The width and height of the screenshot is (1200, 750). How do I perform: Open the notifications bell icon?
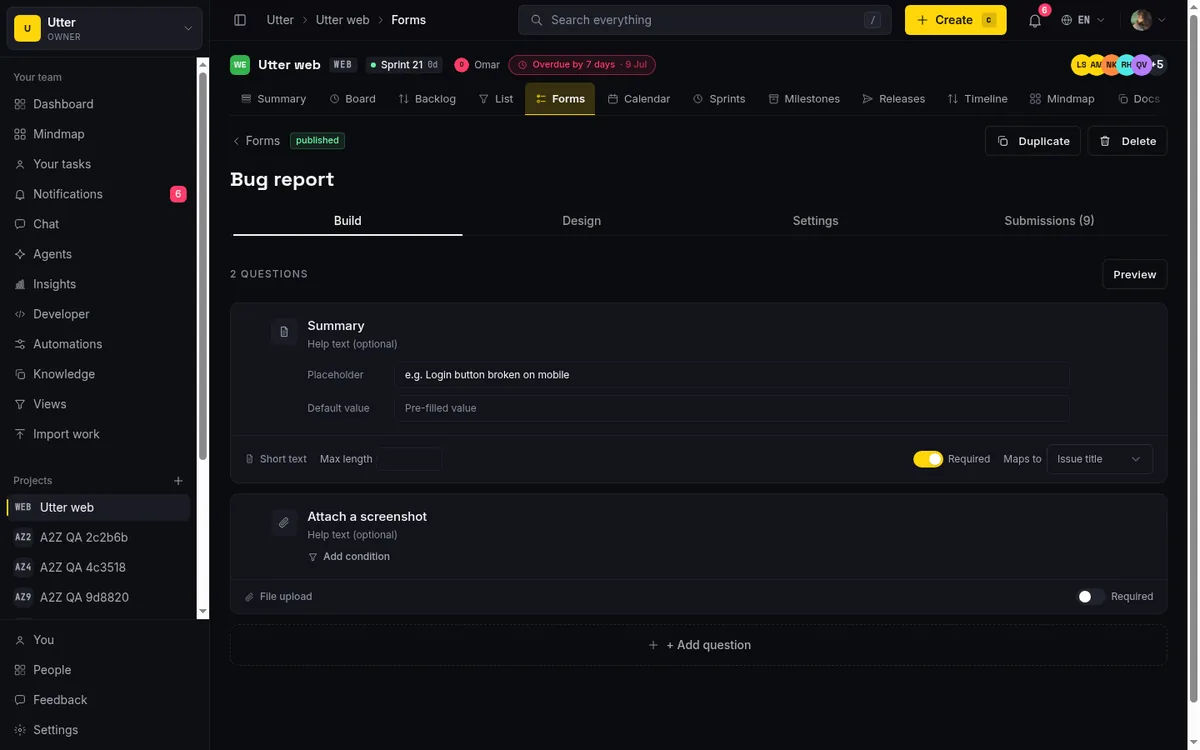pyautogui.click(x=1035, y=20)
